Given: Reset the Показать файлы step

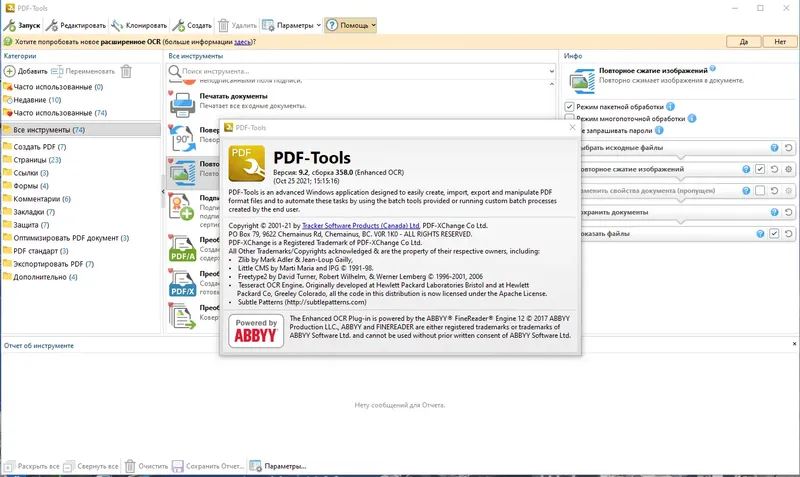Looking at the screenshot, I should coord(789,233).
